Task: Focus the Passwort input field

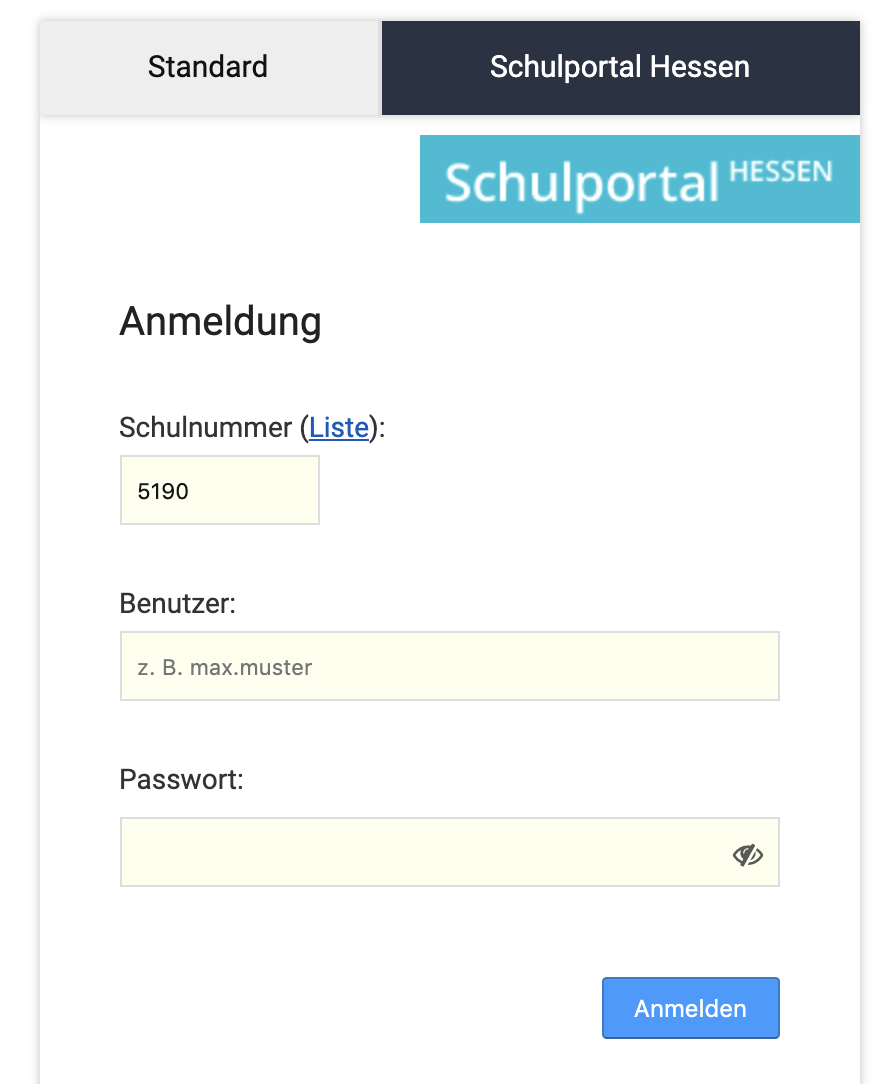Action: coord(420,852)
